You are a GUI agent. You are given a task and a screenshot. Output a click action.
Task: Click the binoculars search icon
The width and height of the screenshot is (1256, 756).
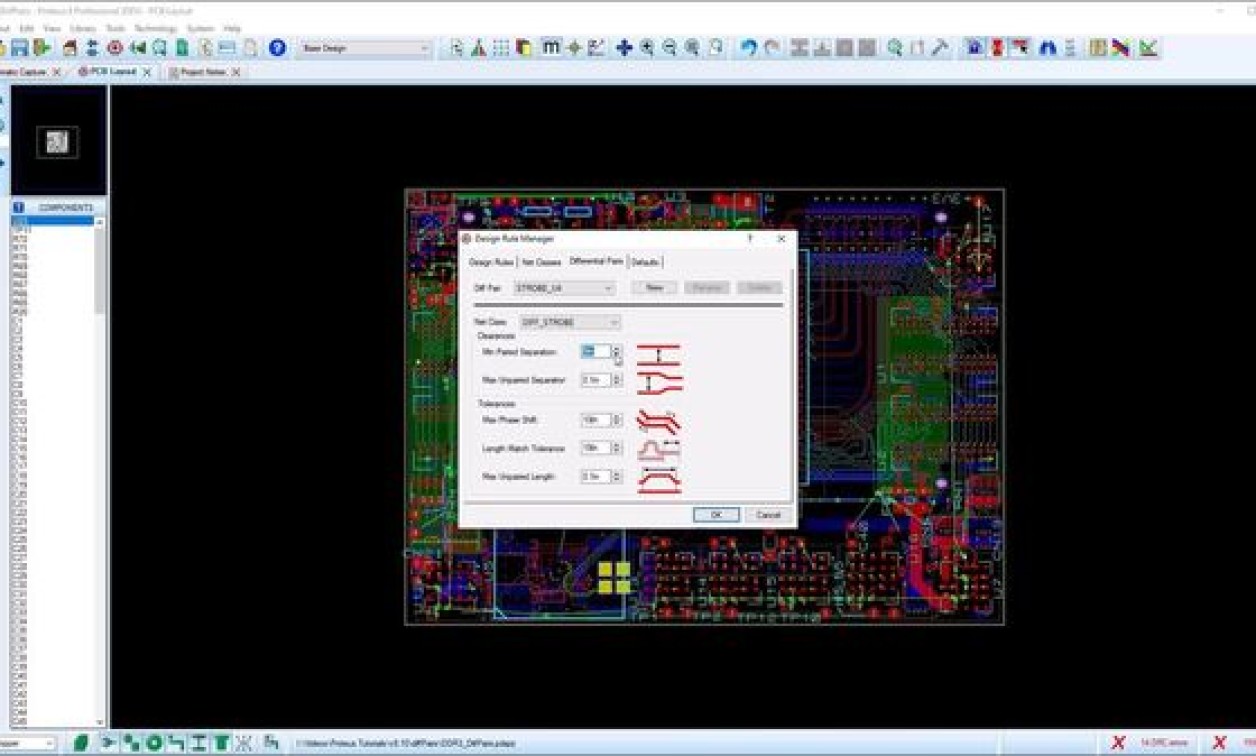click(x=1047, y=48)
